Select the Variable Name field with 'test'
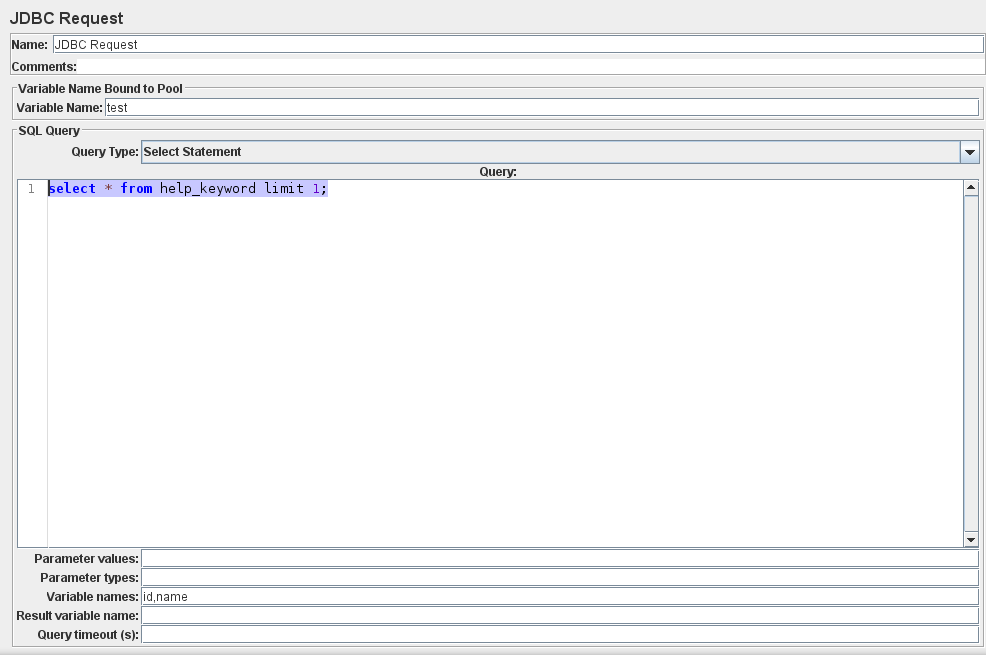The image size is (986, 655). pos(541,107)
